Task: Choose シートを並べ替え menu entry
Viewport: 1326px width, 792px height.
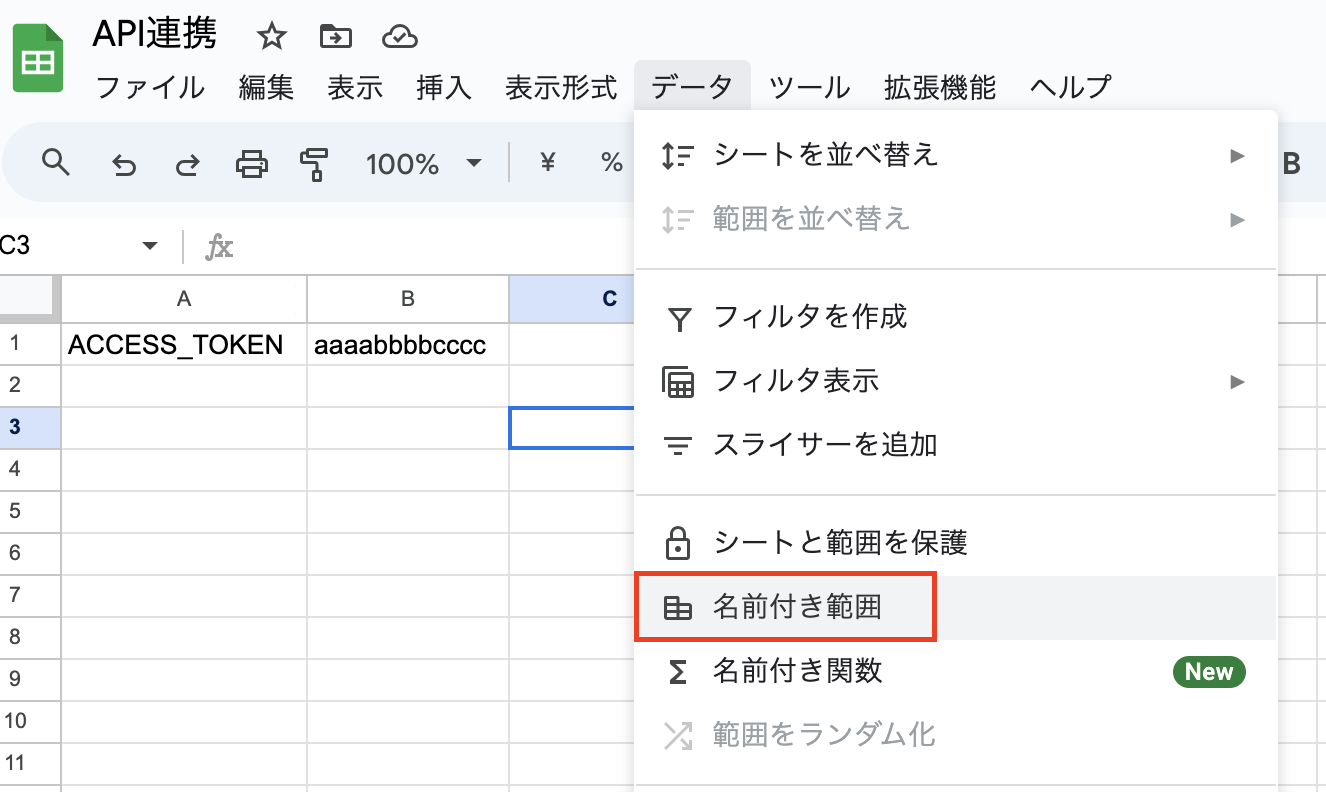Action: click(956, 155)
